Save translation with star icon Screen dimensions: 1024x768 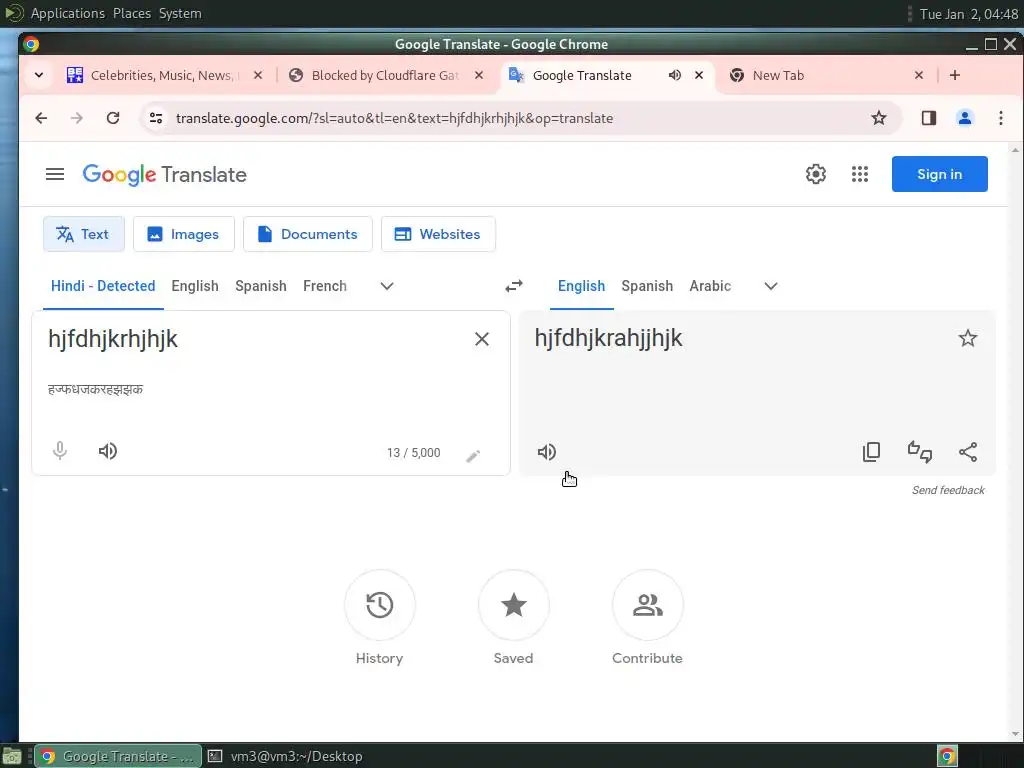pyautogui.click(x=968, y=338)
